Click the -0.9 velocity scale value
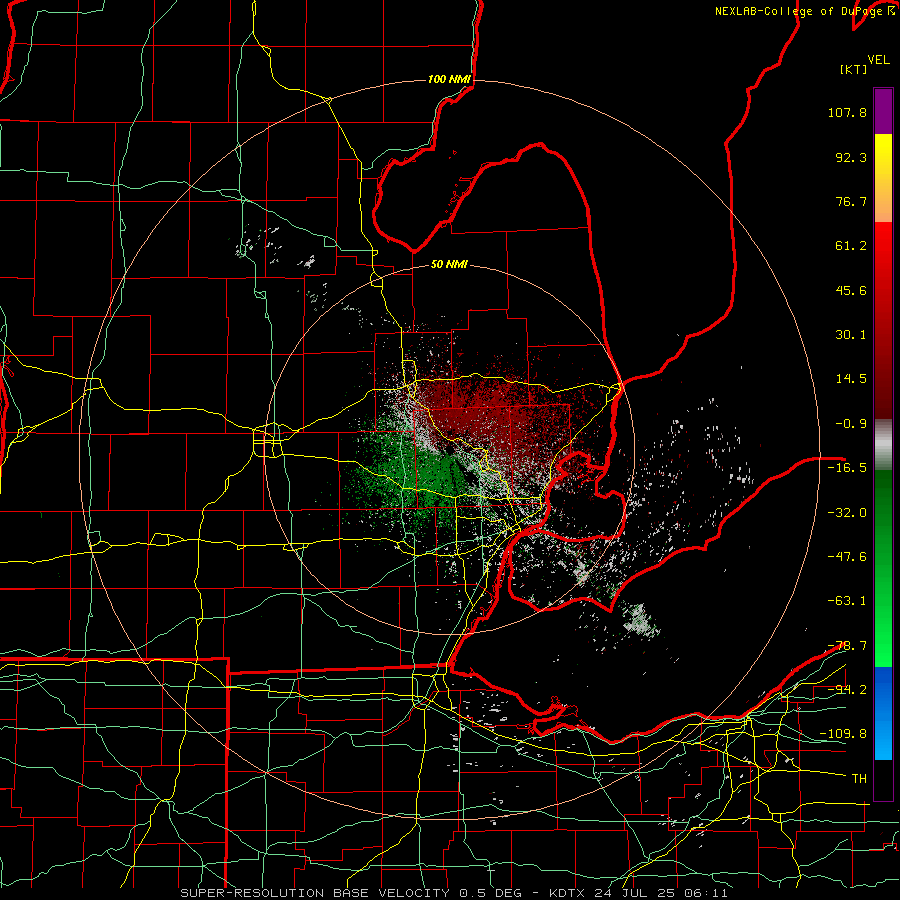Screen dimensions: 900x900 coord(851,424)
